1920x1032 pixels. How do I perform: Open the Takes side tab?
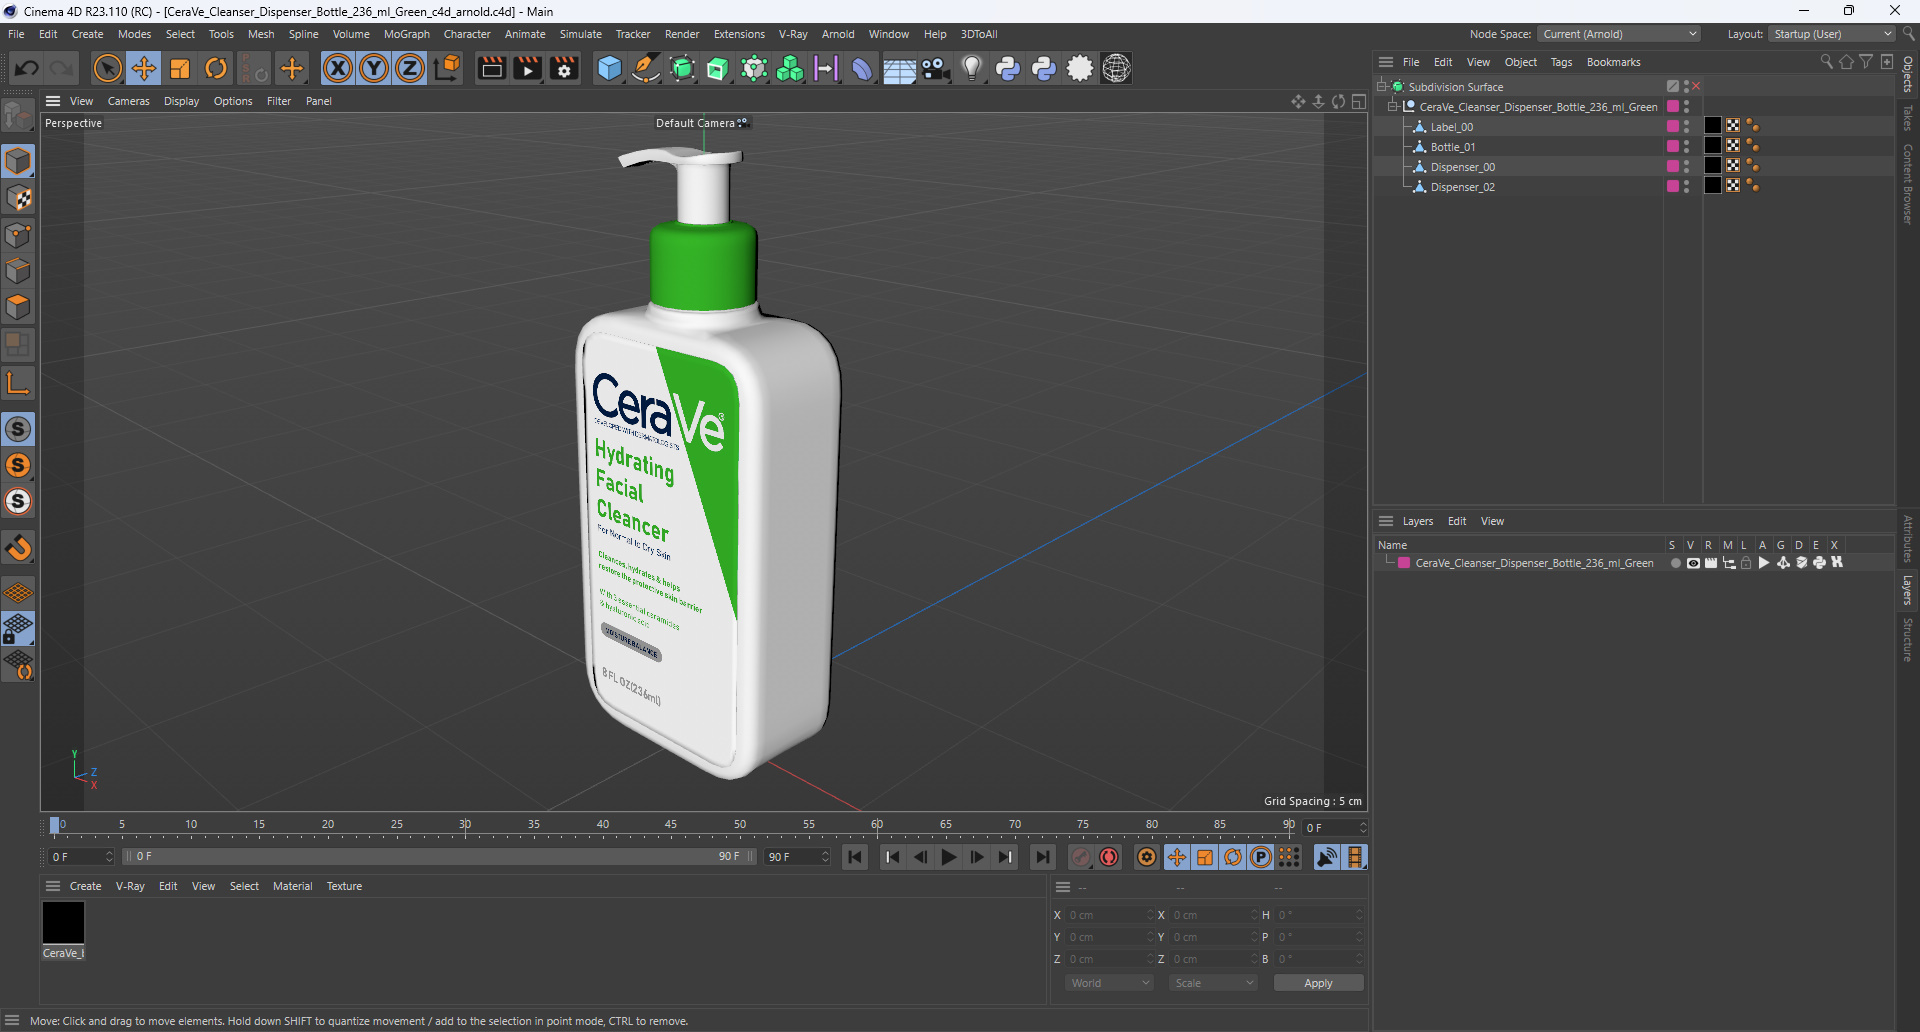pyautogui.click(x=1908, y=117)
